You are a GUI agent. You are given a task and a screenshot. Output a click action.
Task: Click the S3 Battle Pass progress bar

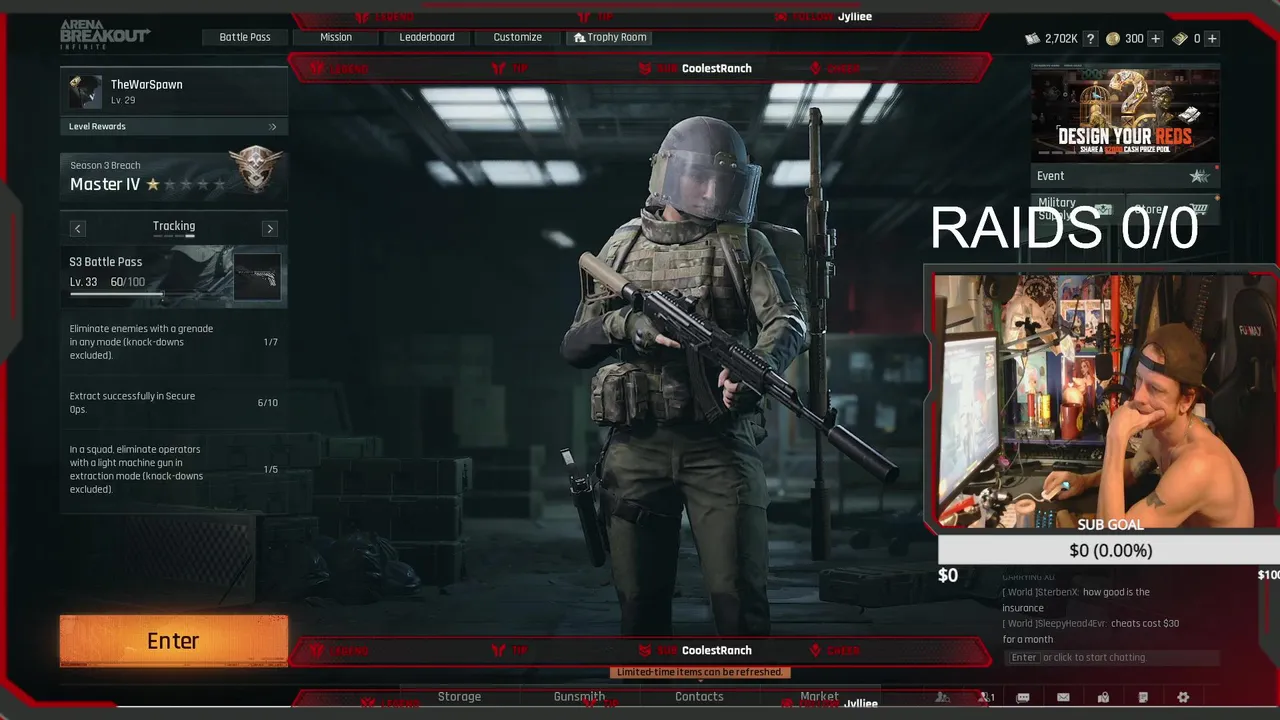click(x=117, y=294)
